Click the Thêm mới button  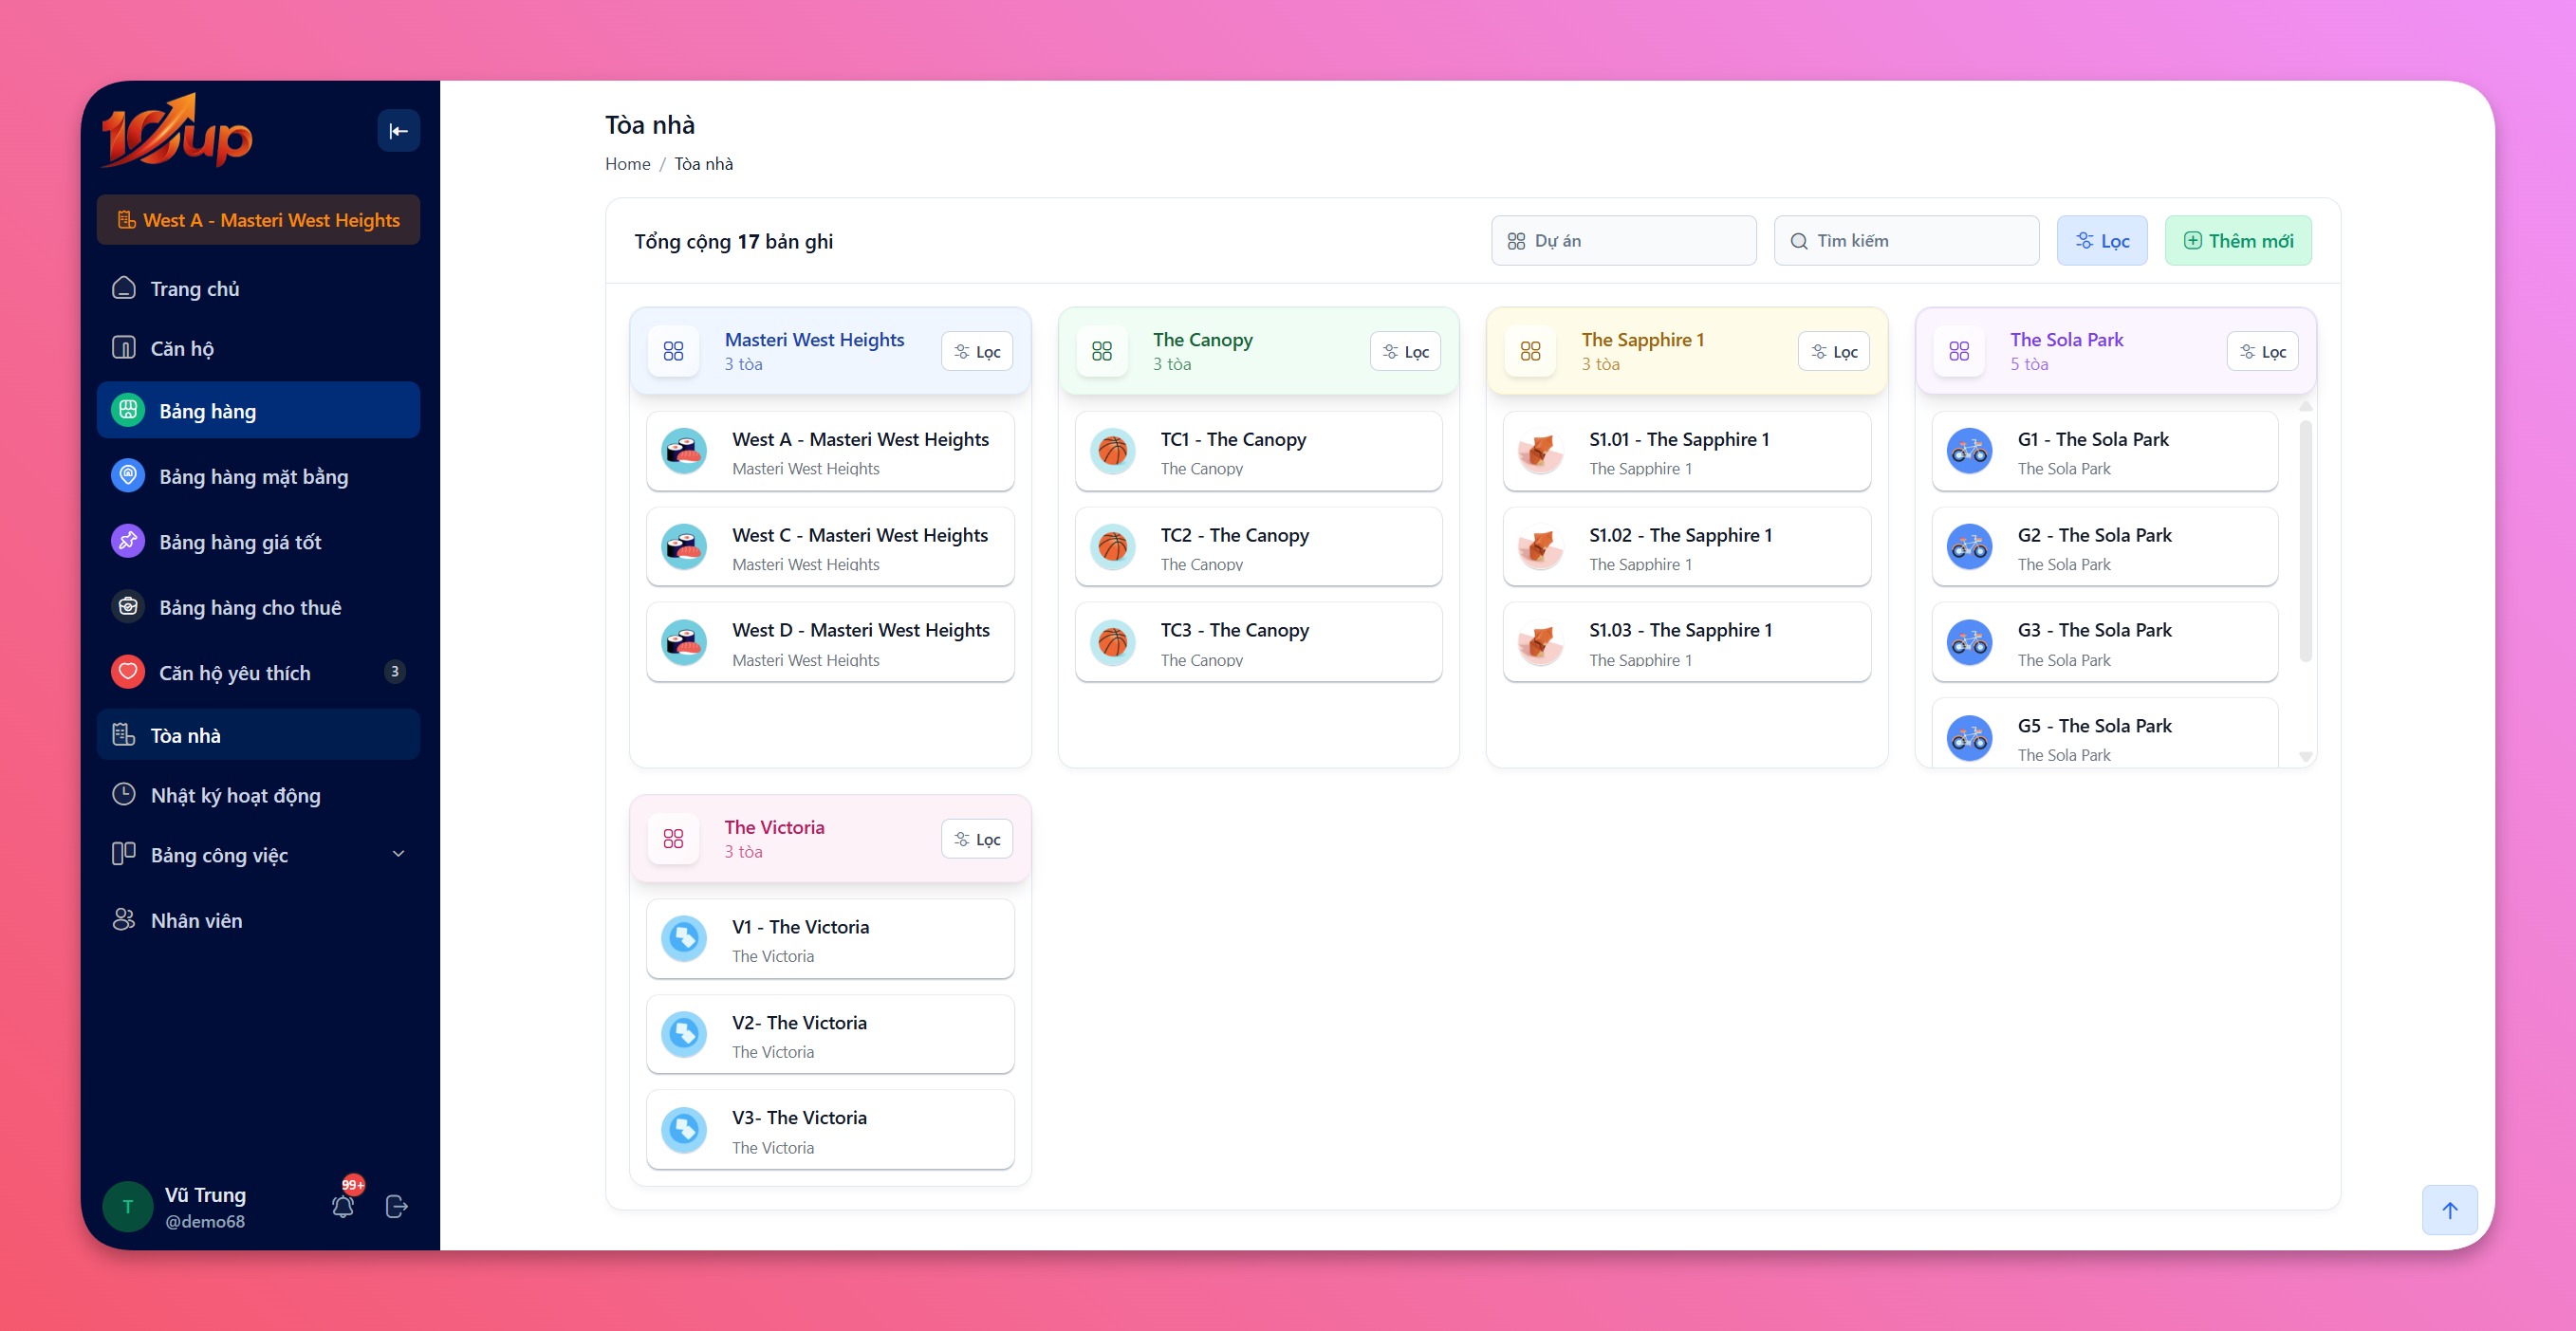2237,241
